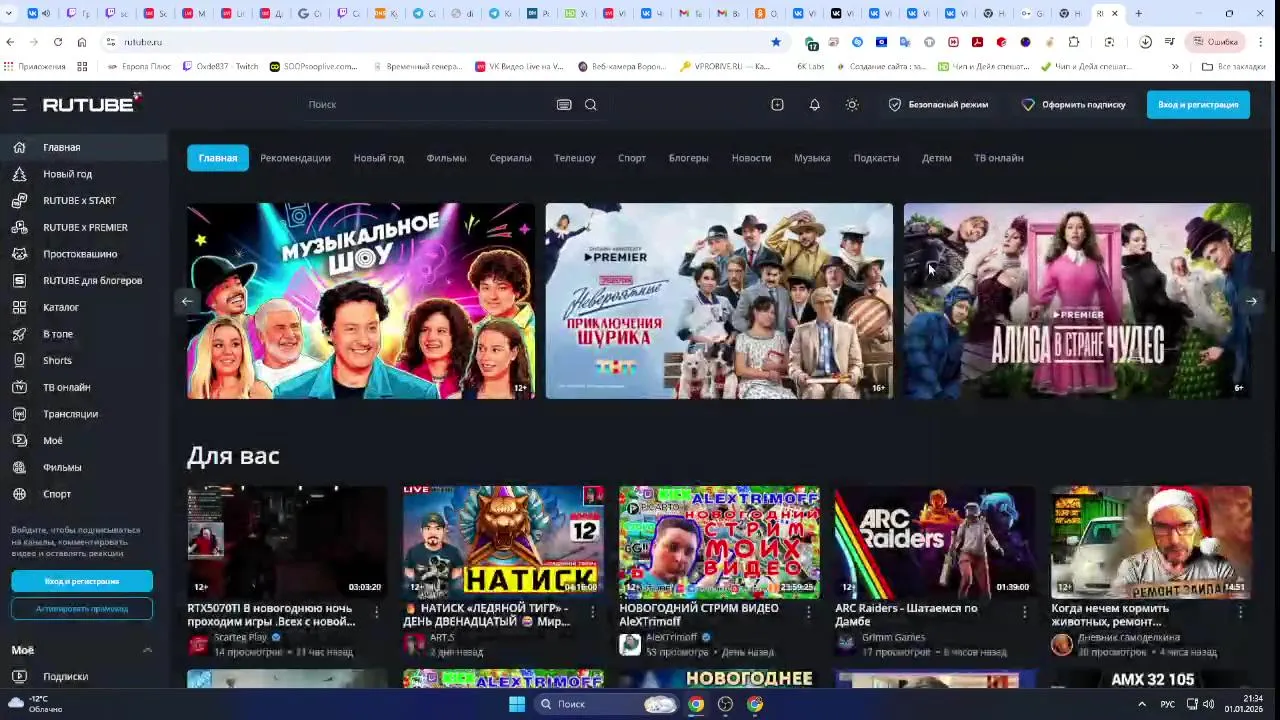This screenshot has width=1280, height=720.
Task: Bookmark page with the star icon
Action: point(776,42)
